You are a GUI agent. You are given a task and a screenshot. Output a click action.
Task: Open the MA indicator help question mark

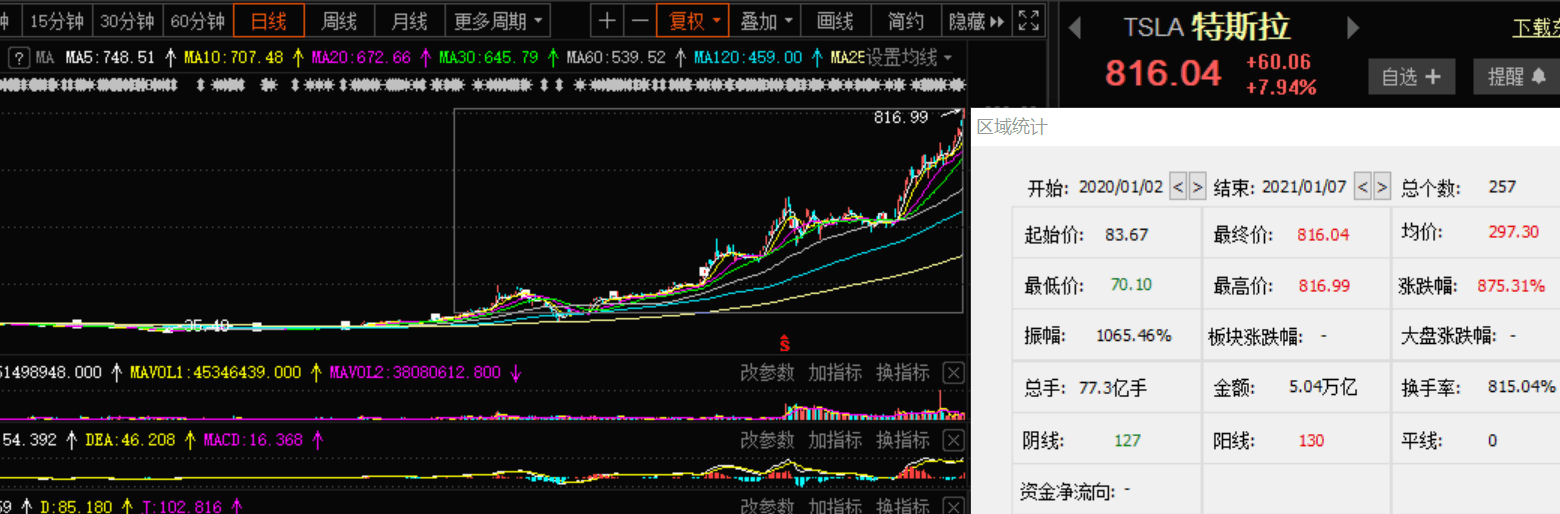[x=18, y=57]
